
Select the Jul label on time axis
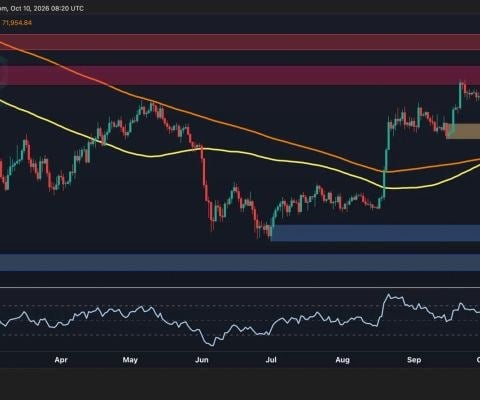pyautogui.click(x=271, y=360)
